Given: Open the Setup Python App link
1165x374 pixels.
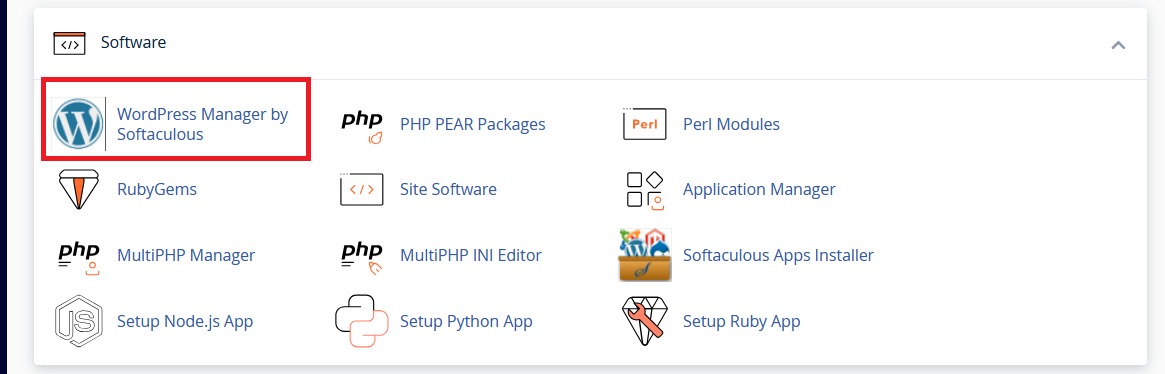Looking at the screenshot, I should [466, 321].
